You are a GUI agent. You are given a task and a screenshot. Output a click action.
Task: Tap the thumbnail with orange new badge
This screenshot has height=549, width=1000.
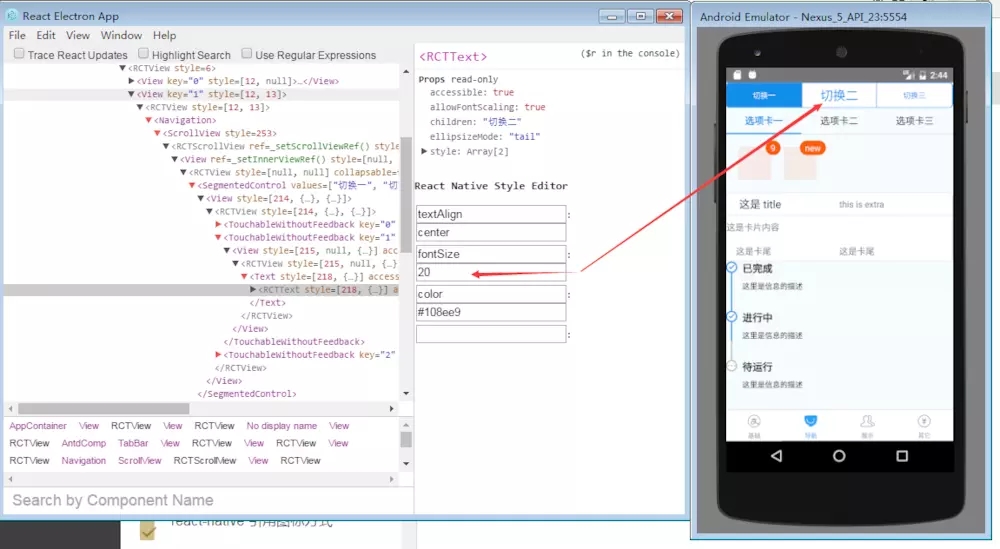click(x=800, y=162)
